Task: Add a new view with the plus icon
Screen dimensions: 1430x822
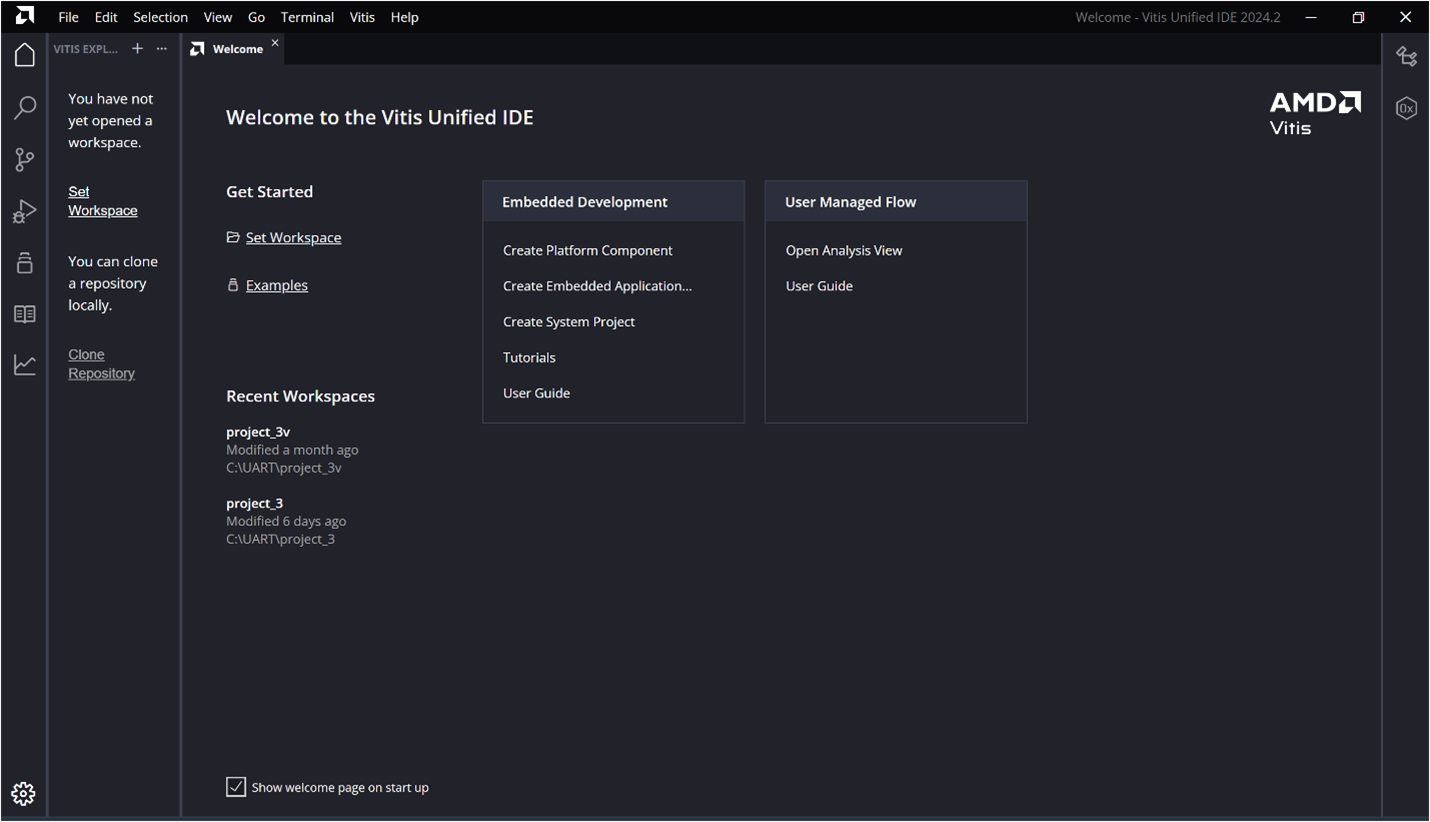Action: coord(137,48)
